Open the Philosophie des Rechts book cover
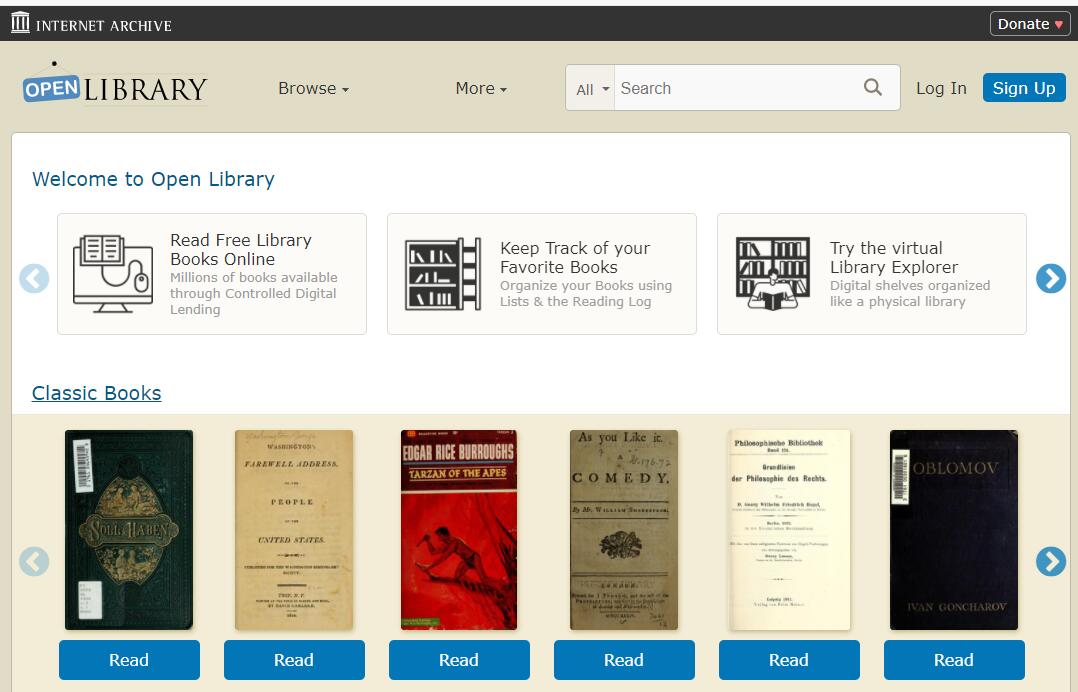This screenshot has height=692, width=1078. pos(789,530)
